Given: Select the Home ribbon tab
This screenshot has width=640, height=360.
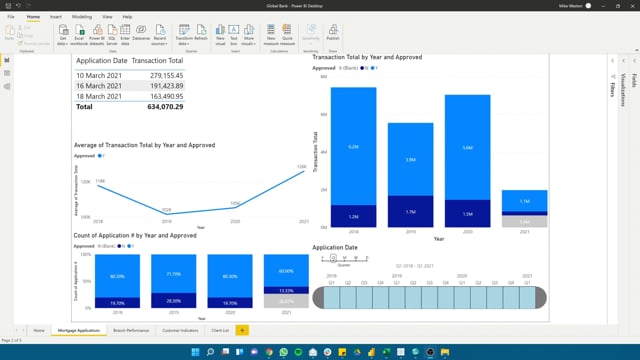Looking at the screenshot, I should coord(33,17).
